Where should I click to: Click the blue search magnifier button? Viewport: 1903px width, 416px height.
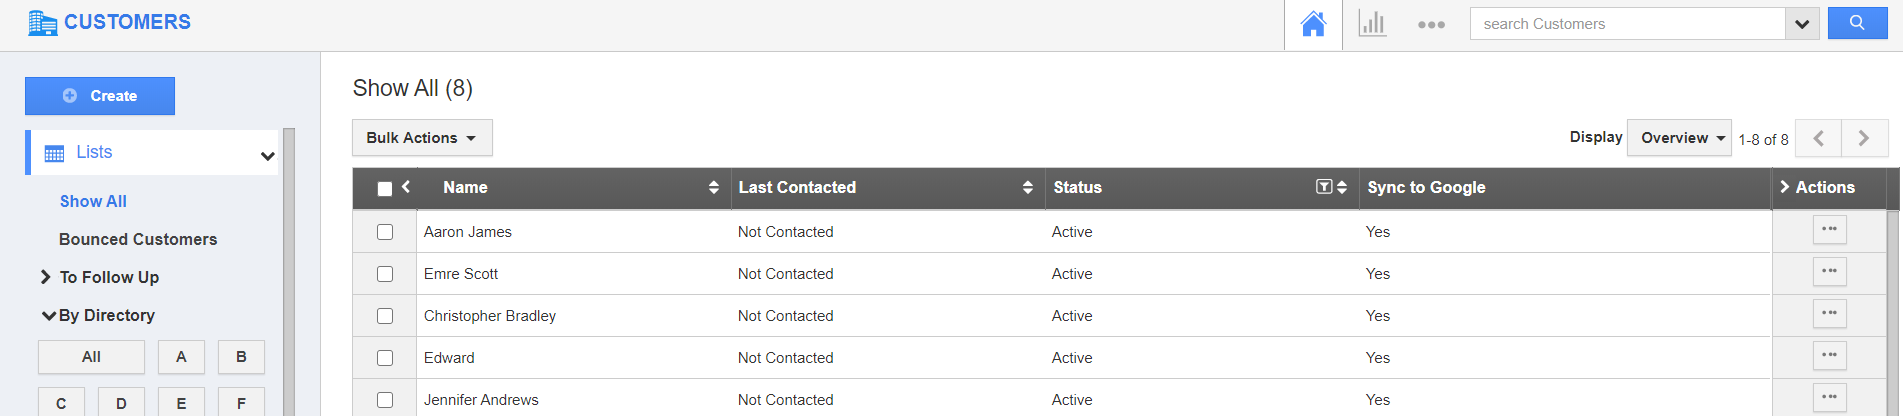(1857, 23)
